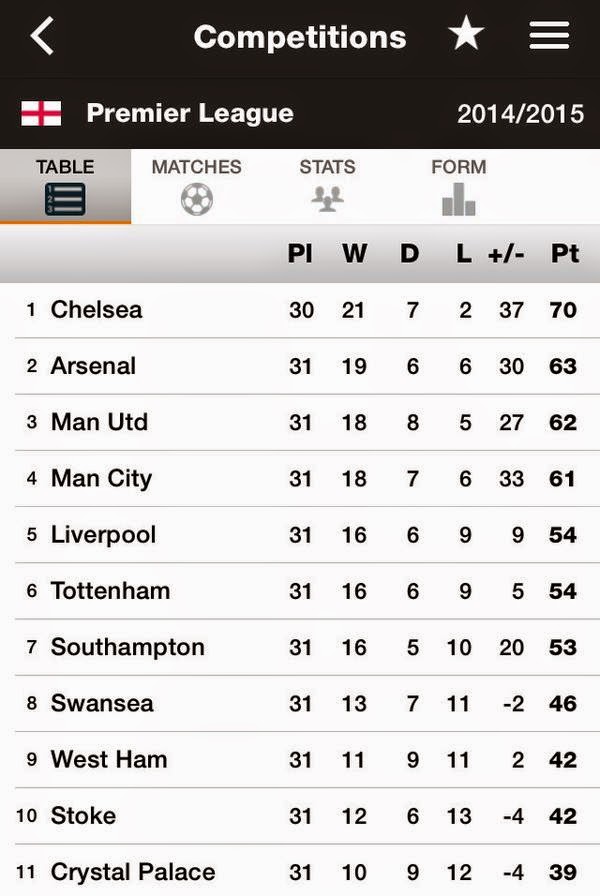600x896 pixels.
Task: Tap the star to favorite this competition
Action: [x=464, y=36]
